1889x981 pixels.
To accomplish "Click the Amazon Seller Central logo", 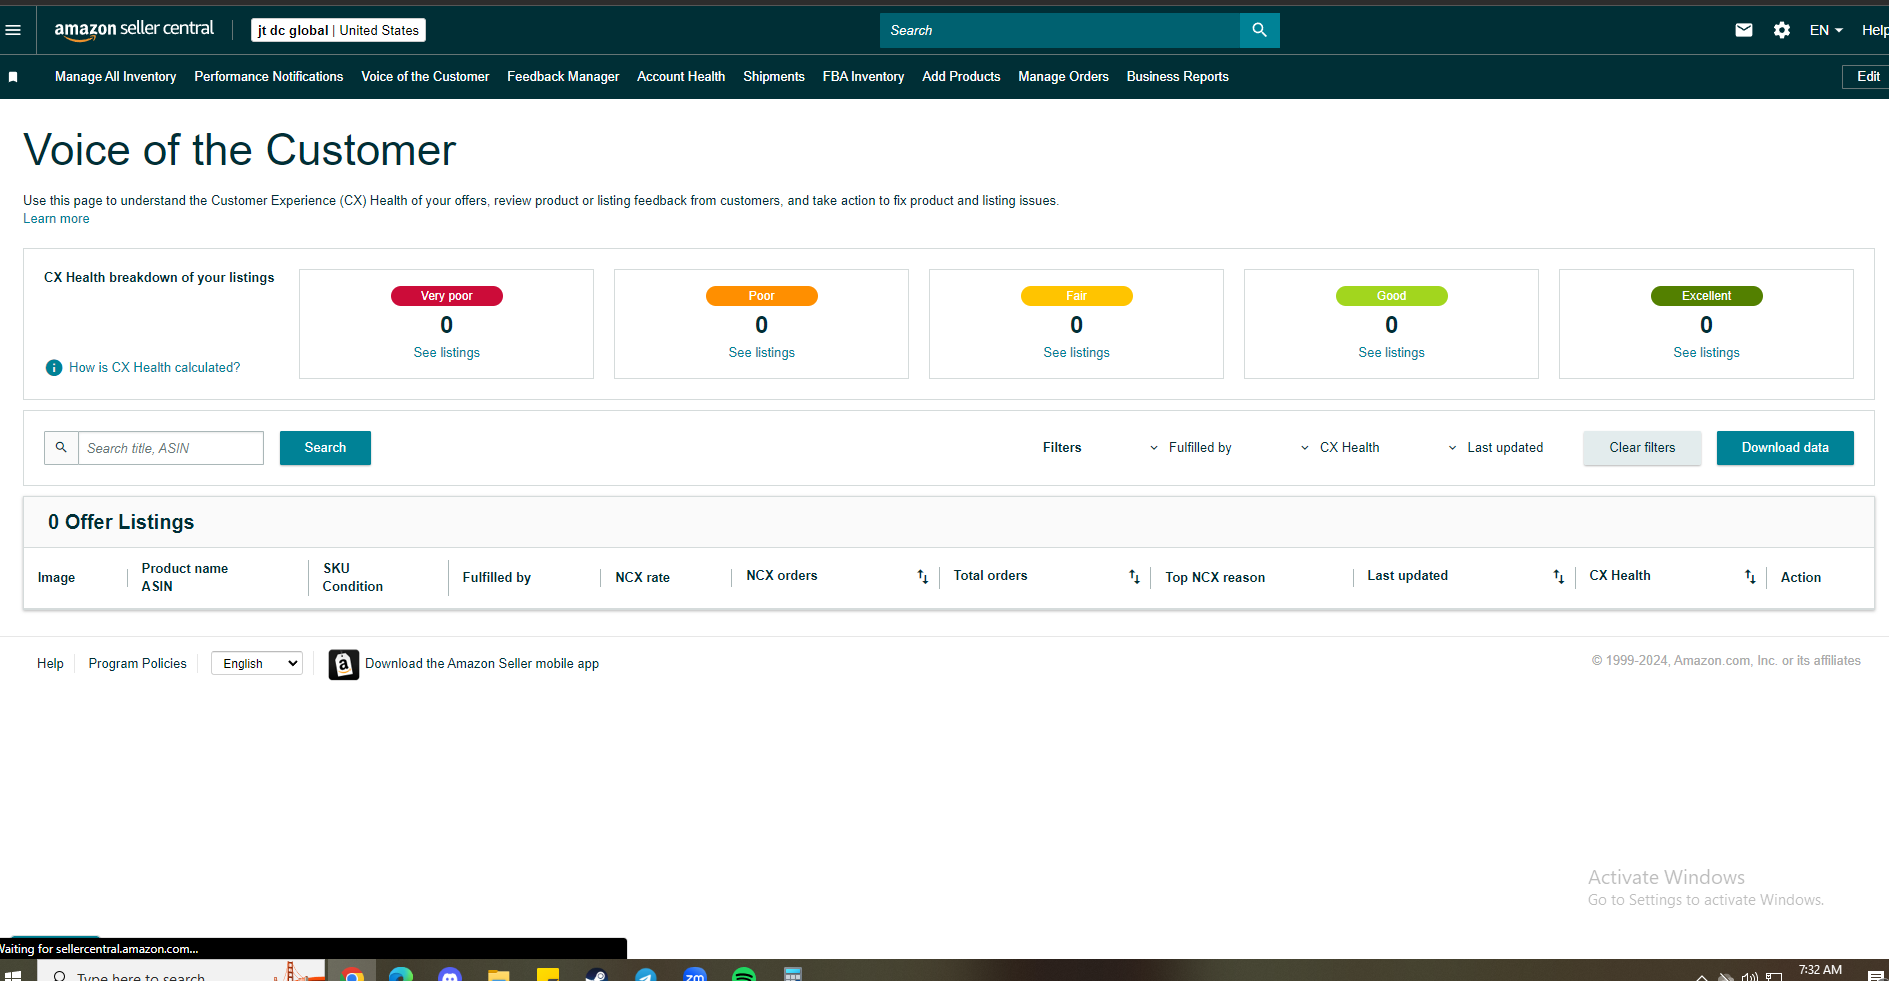I will (134, 30).
